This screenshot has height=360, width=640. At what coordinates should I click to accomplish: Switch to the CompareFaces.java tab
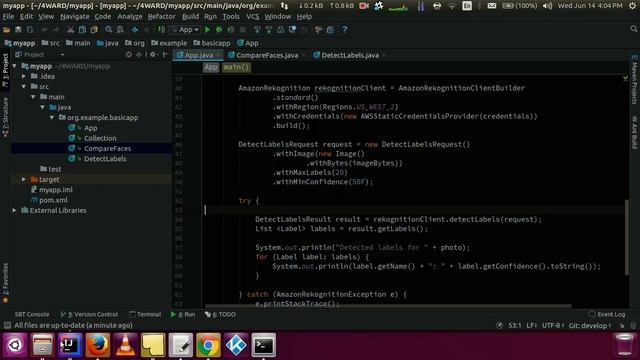(x=267, y=55)
